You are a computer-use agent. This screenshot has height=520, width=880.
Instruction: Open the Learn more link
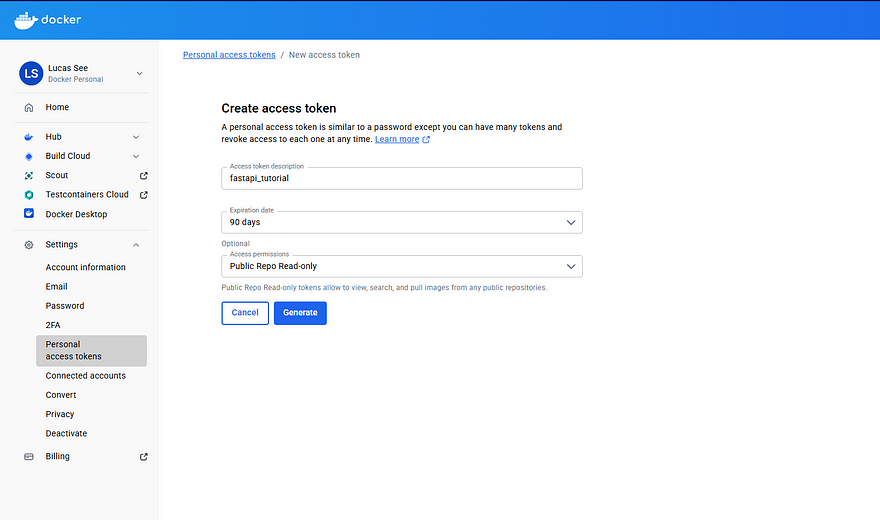pyautogui.click(x=398, y=140)
